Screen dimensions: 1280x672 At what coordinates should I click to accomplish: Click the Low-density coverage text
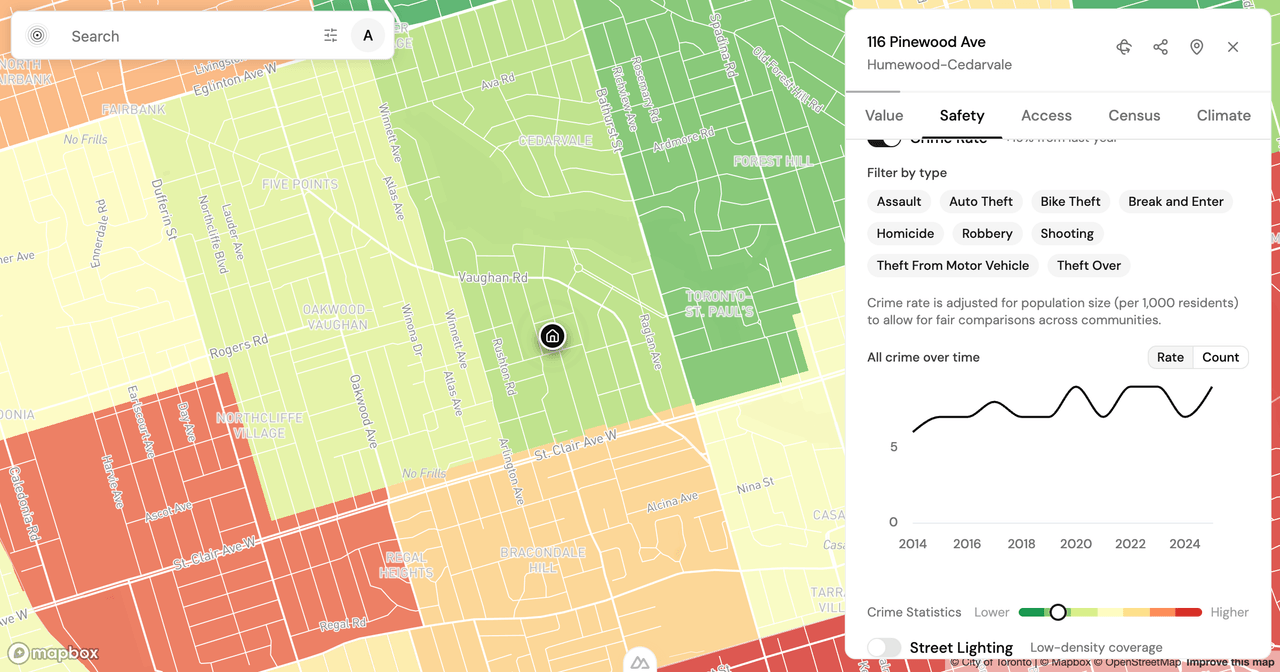pyautogui.click(x=1096, y=648)
